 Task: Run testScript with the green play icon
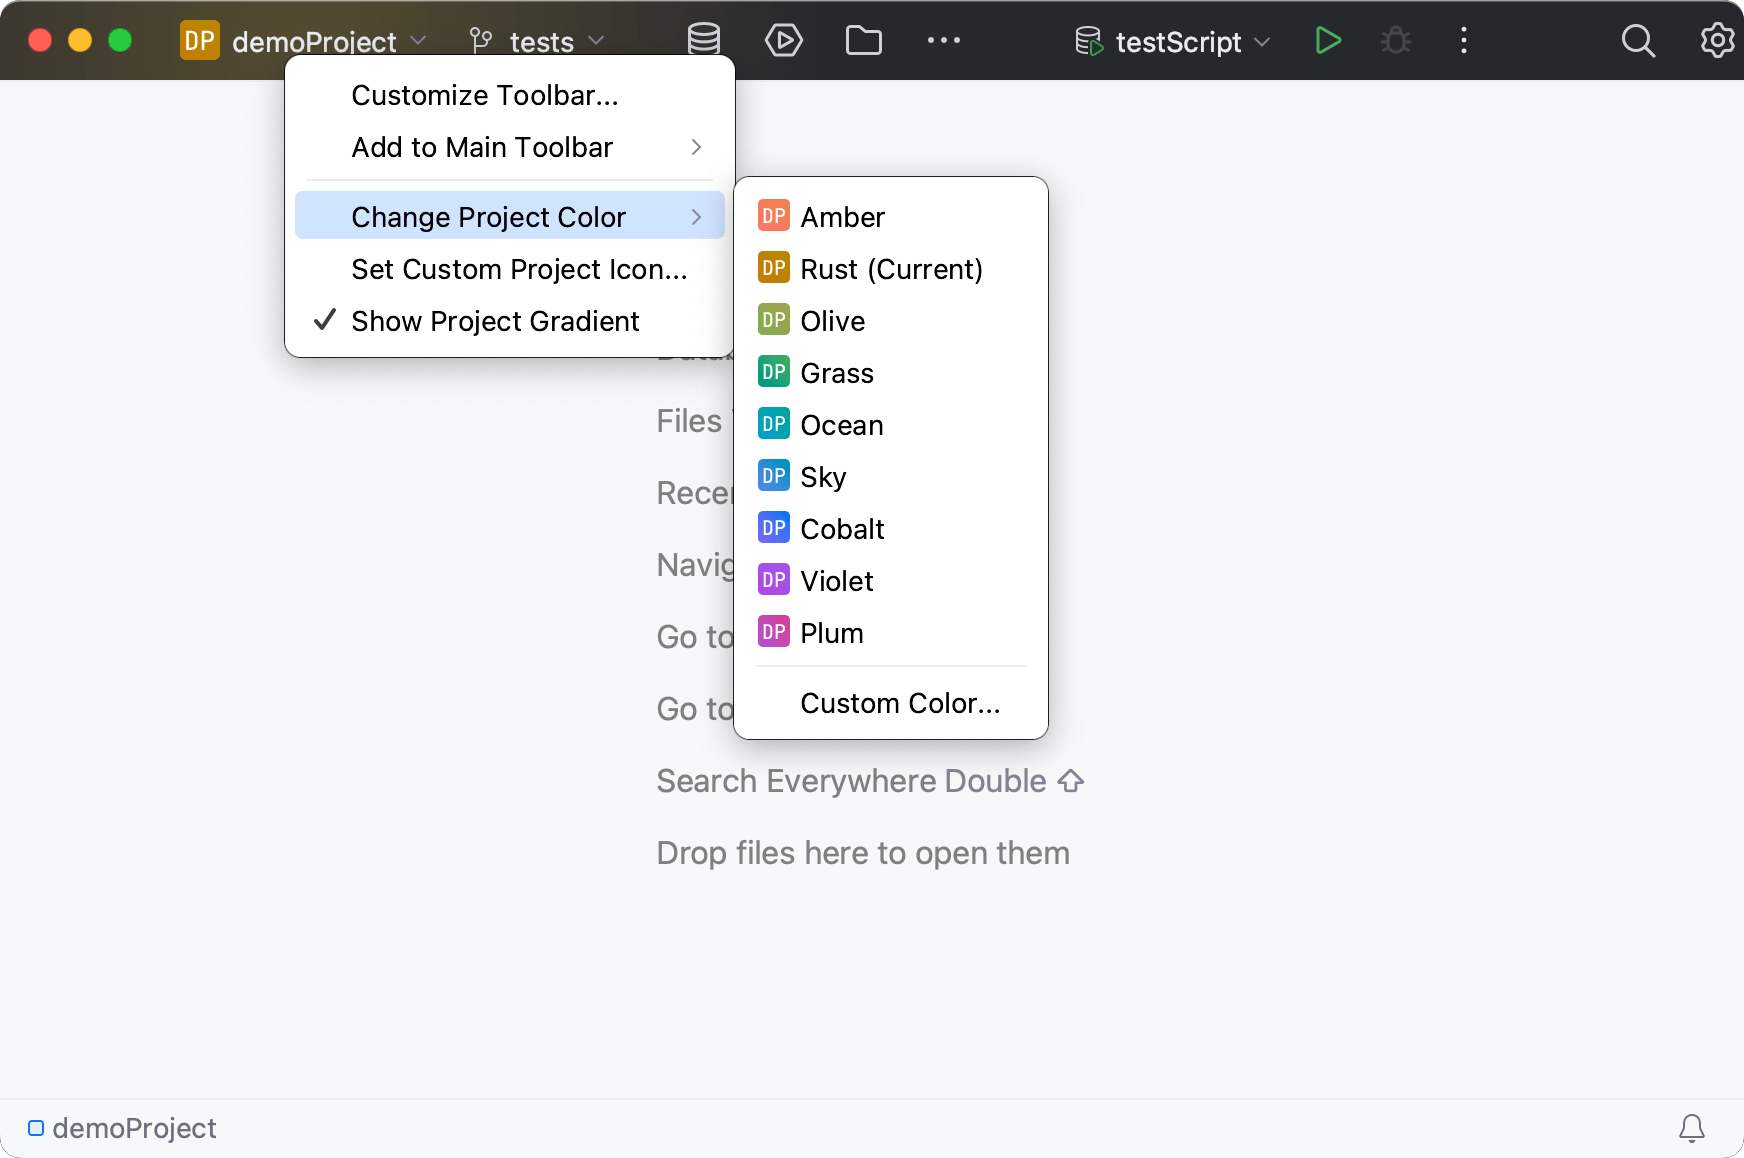1328,40
